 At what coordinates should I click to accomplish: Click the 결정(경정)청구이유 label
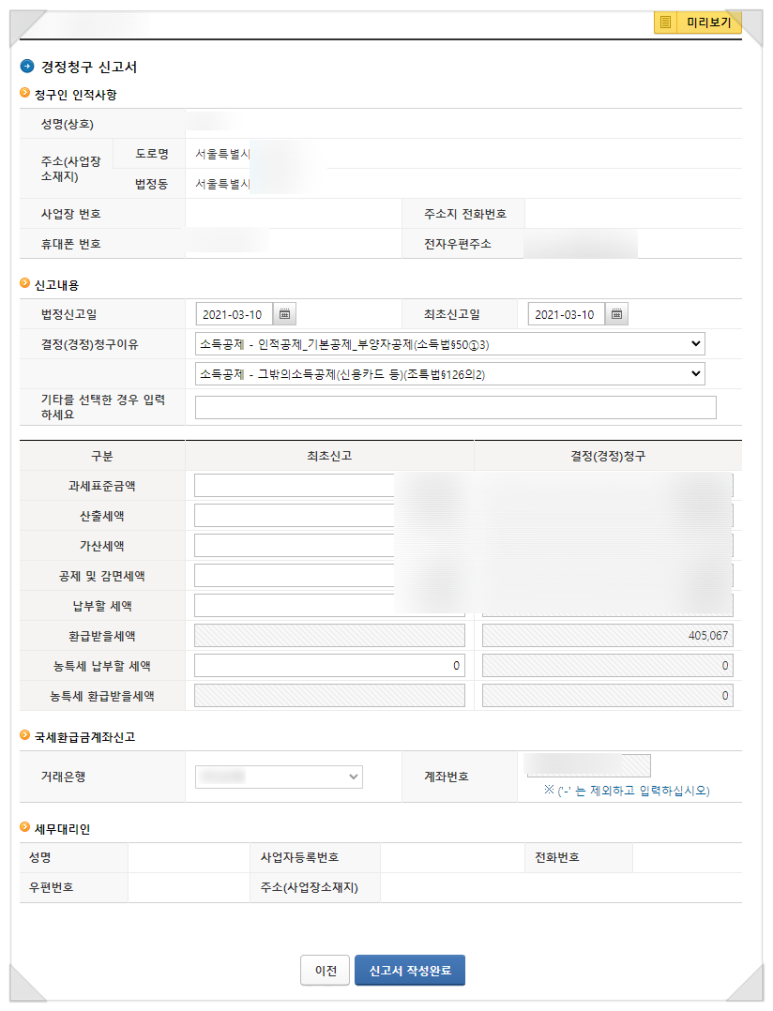click(90, 344)
